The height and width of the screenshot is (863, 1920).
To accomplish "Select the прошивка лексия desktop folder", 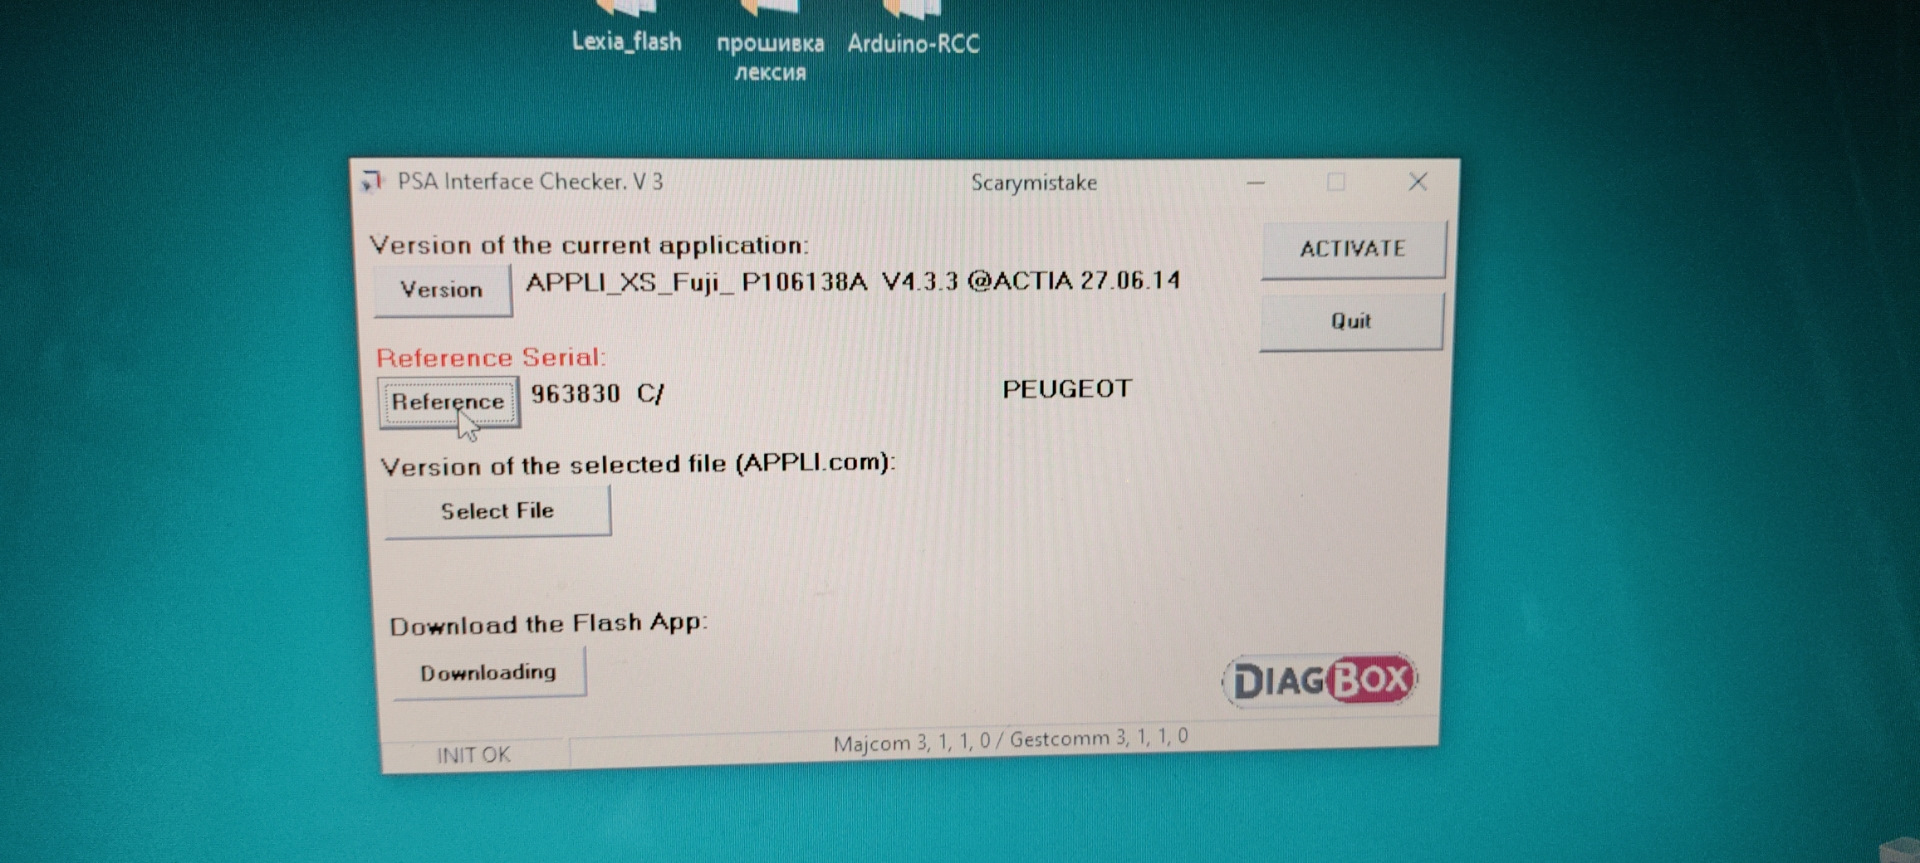I will click(x=770, y=42).
